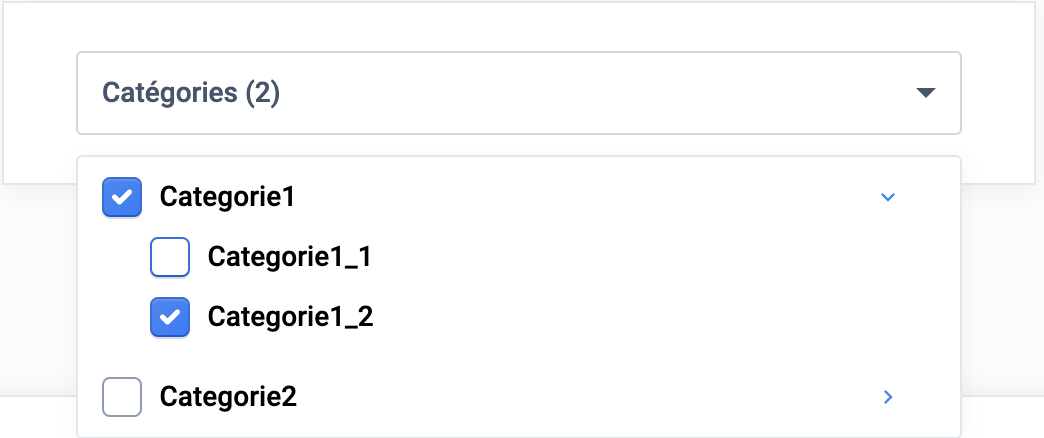This screenshot has width=1044, height=438.
Task: Click the empty square box next to Categorie1_1
Action: (x=170, y=257)
